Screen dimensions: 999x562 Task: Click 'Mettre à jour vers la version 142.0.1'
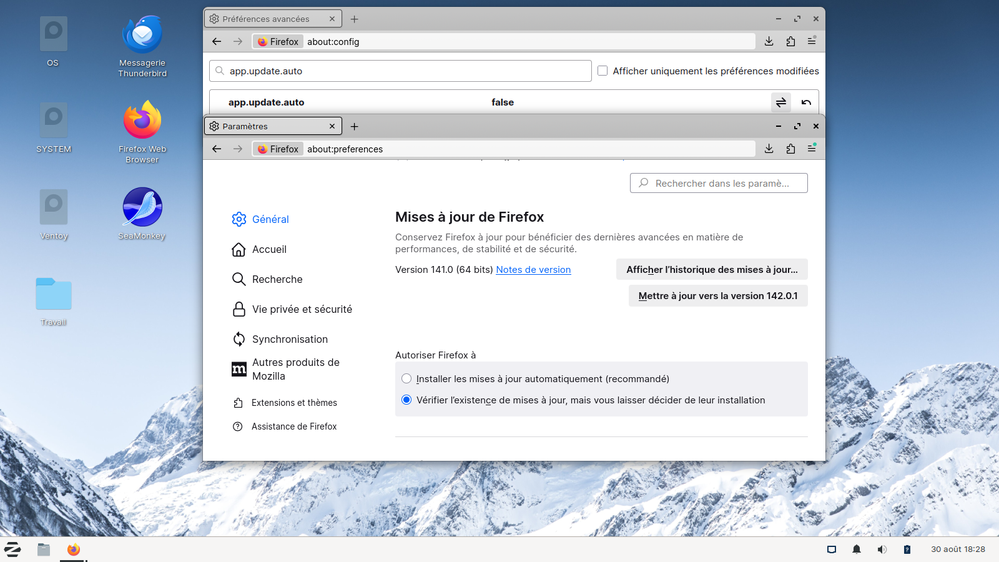click(x=717, y=296)
